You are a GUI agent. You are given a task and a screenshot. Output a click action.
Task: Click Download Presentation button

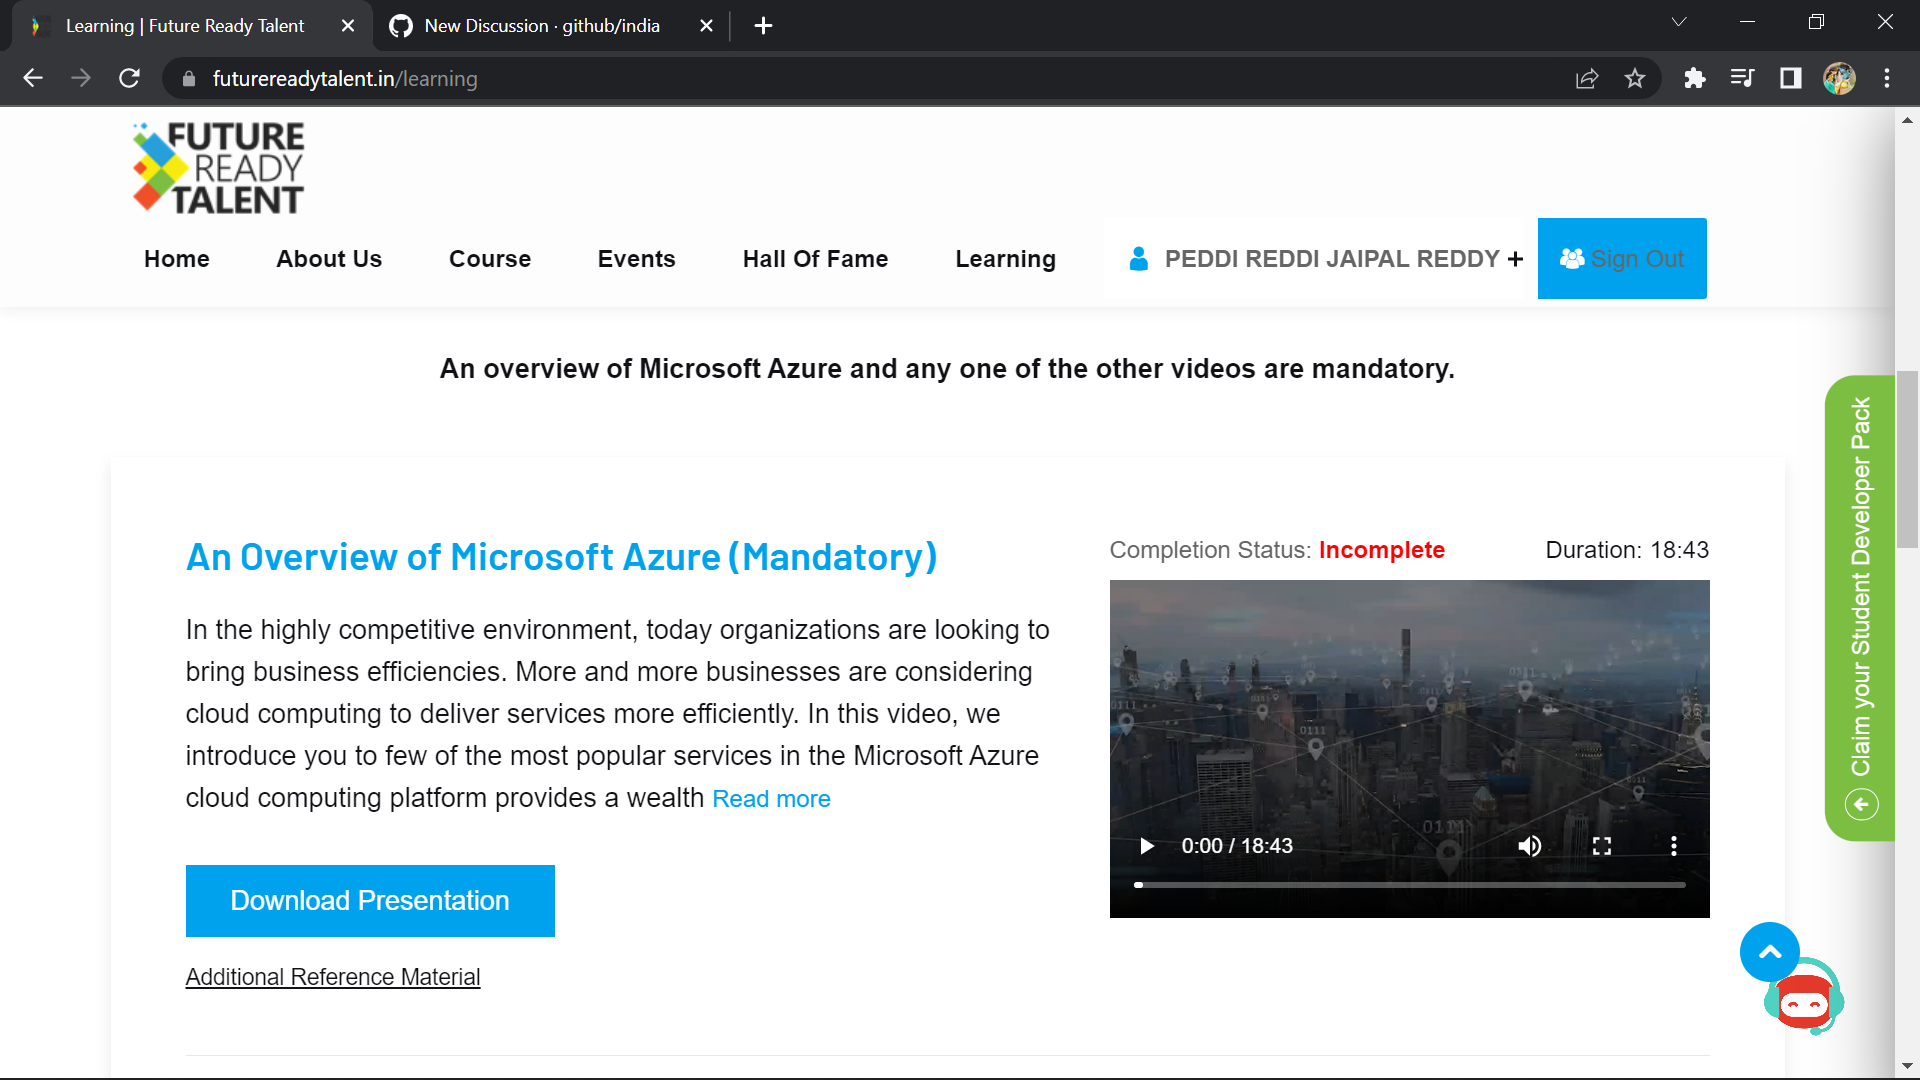(x=370, y=901)
